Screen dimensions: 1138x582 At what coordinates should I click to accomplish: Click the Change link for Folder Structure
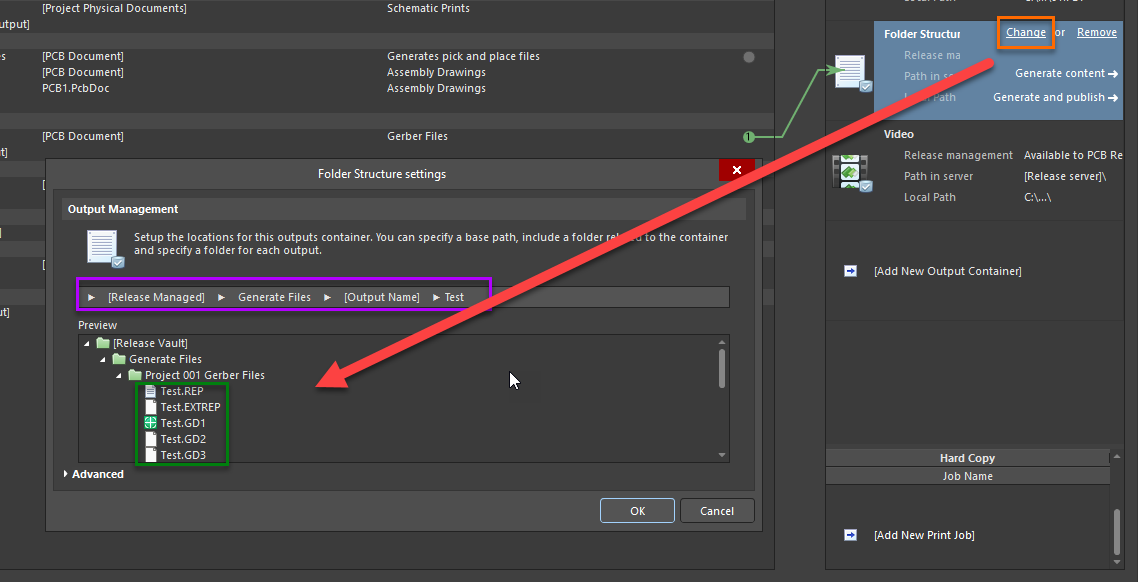[1026, 33]
